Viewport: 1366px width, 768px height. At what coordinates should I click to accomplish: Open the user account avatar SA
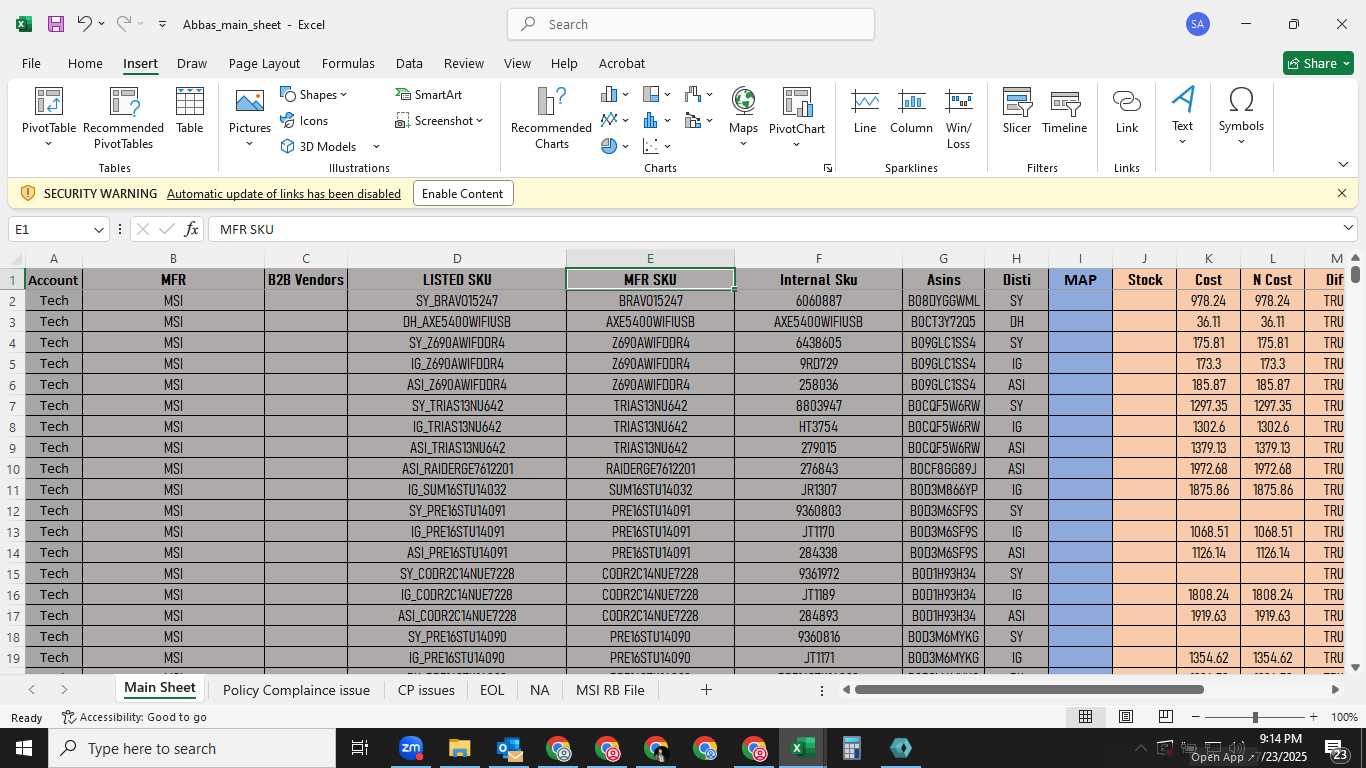click(x=1198, y=24)
